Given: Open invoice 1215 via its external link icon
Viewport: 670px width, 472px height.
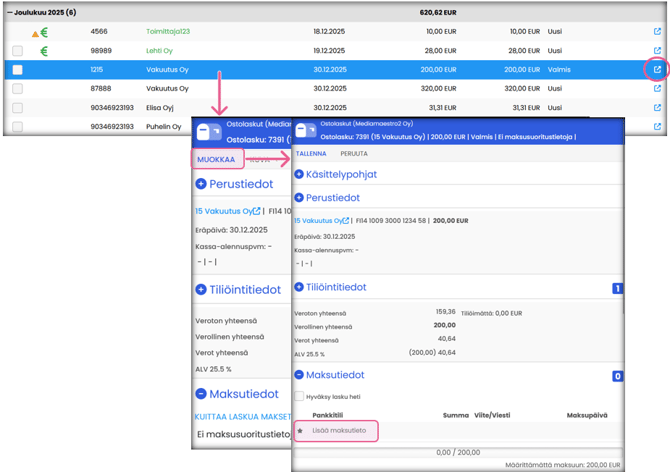Looking at the screenshot, I should (657, 70).
